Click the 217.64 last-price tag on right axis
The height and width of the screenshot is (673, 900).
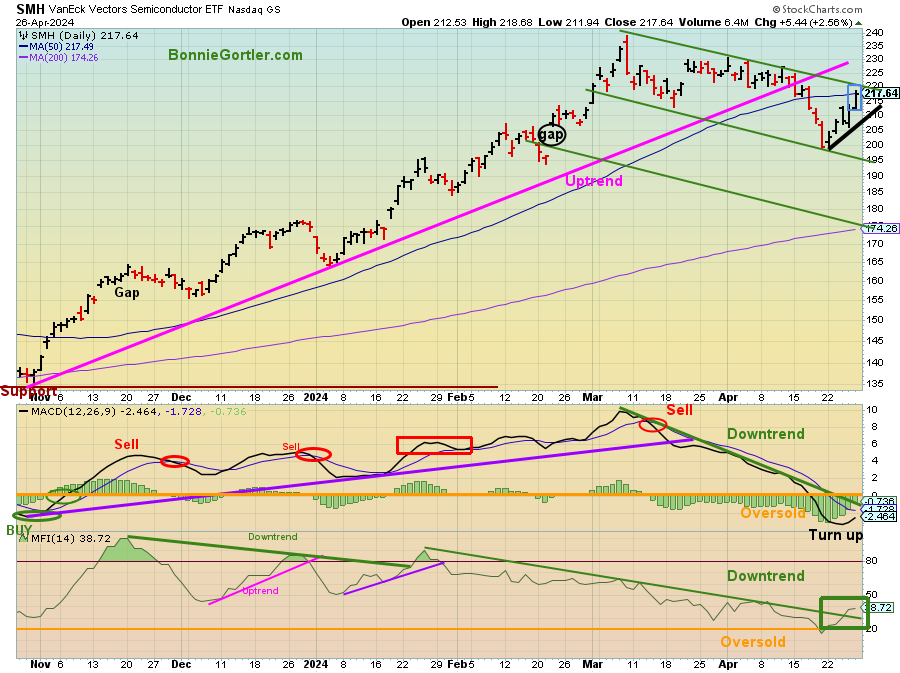click(880, 93)
